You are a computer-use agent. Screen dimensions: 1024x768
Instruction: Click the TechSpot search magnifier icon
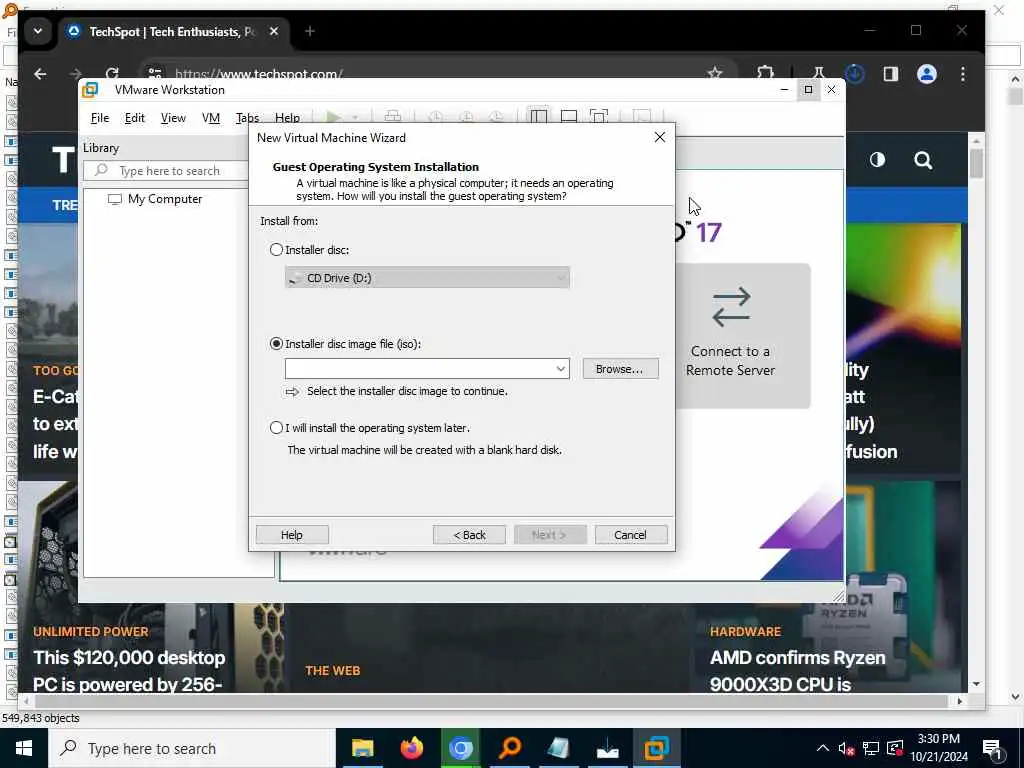(x=923, y=160)
